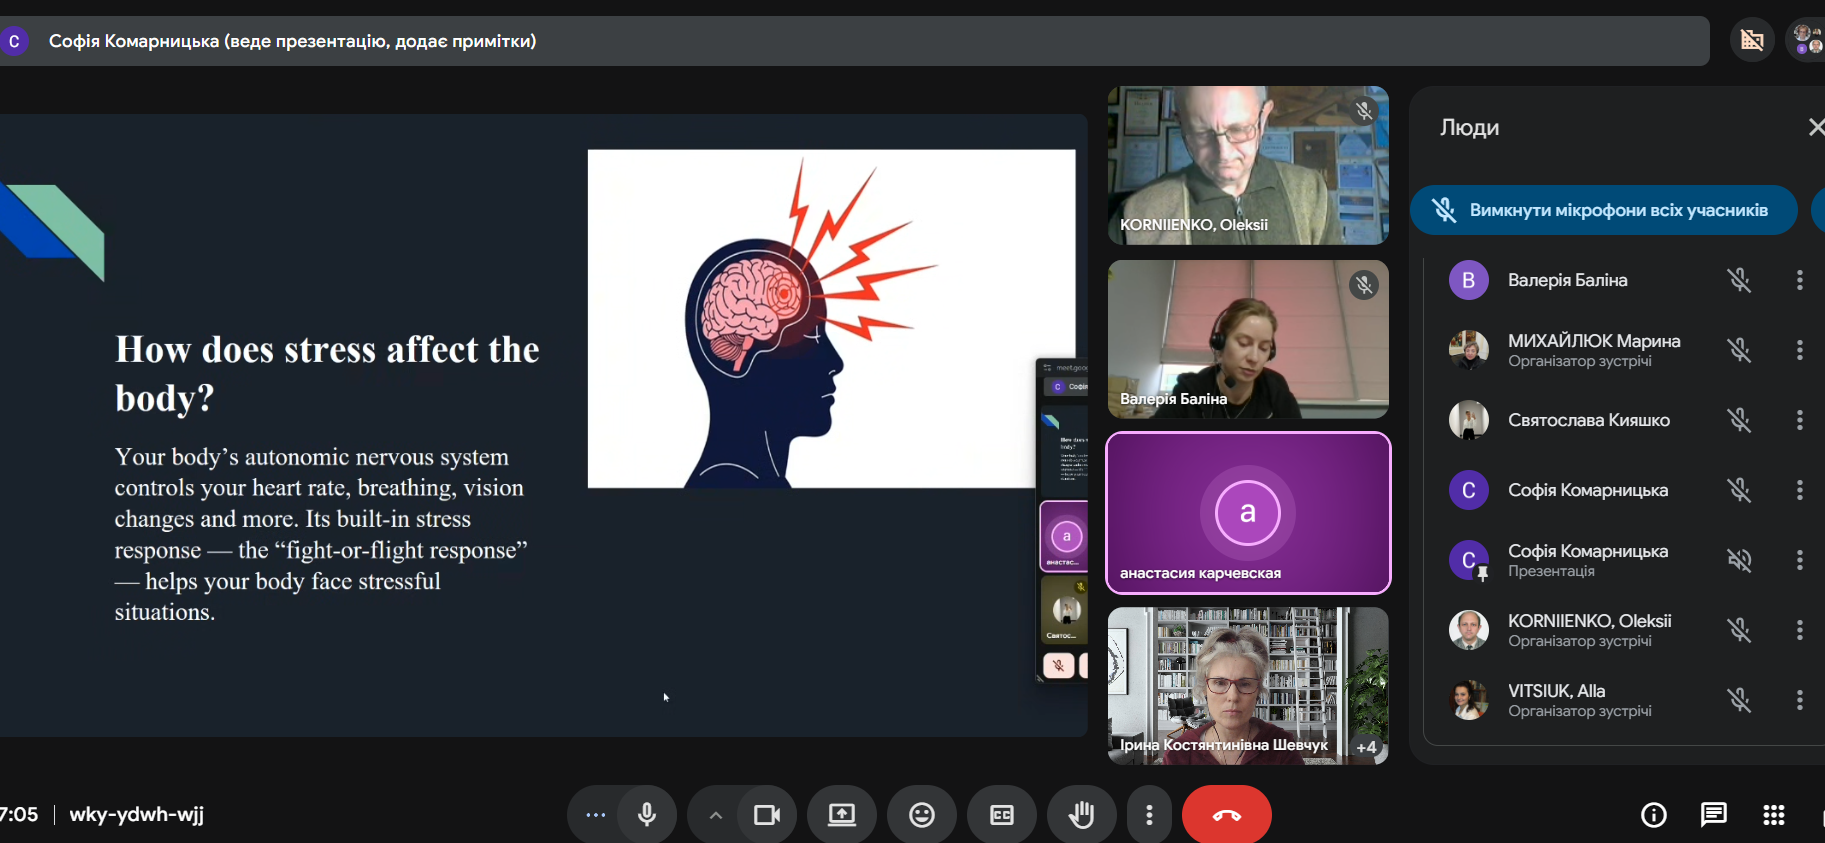Turn on closed captions

(1001, 815)
